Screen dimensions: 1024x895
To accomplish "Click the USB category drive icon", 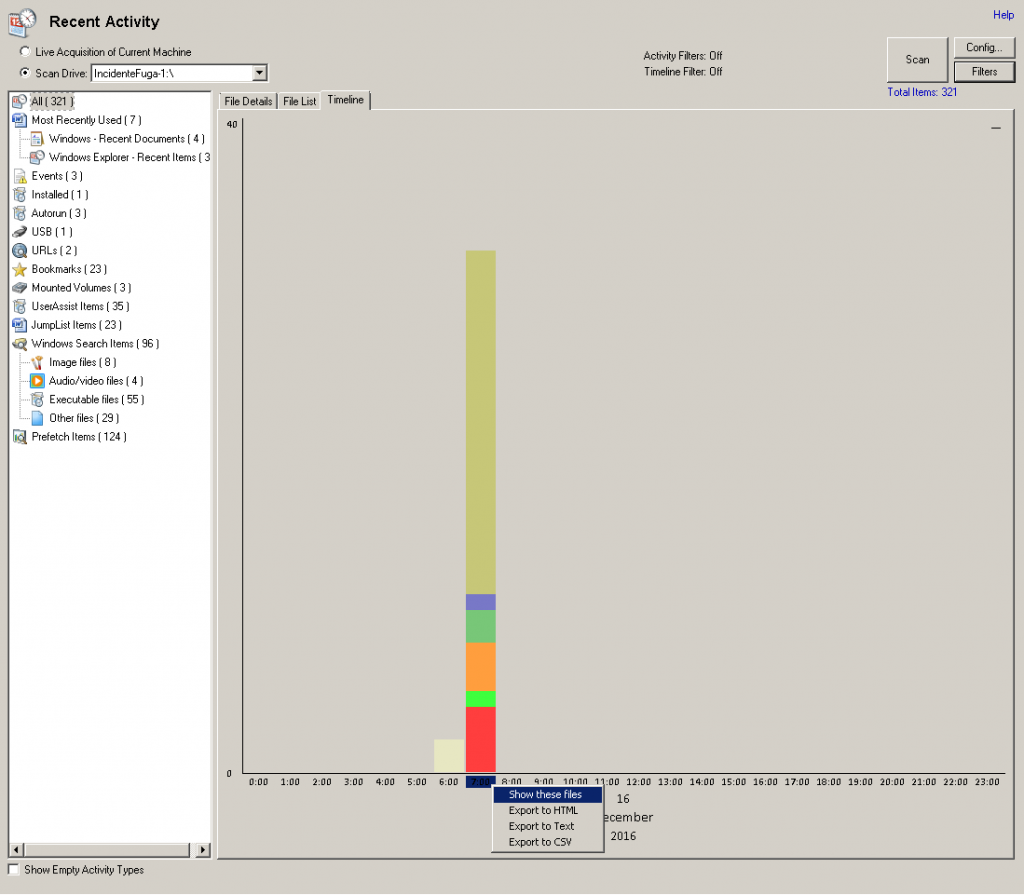I will [x=19, y=232].
